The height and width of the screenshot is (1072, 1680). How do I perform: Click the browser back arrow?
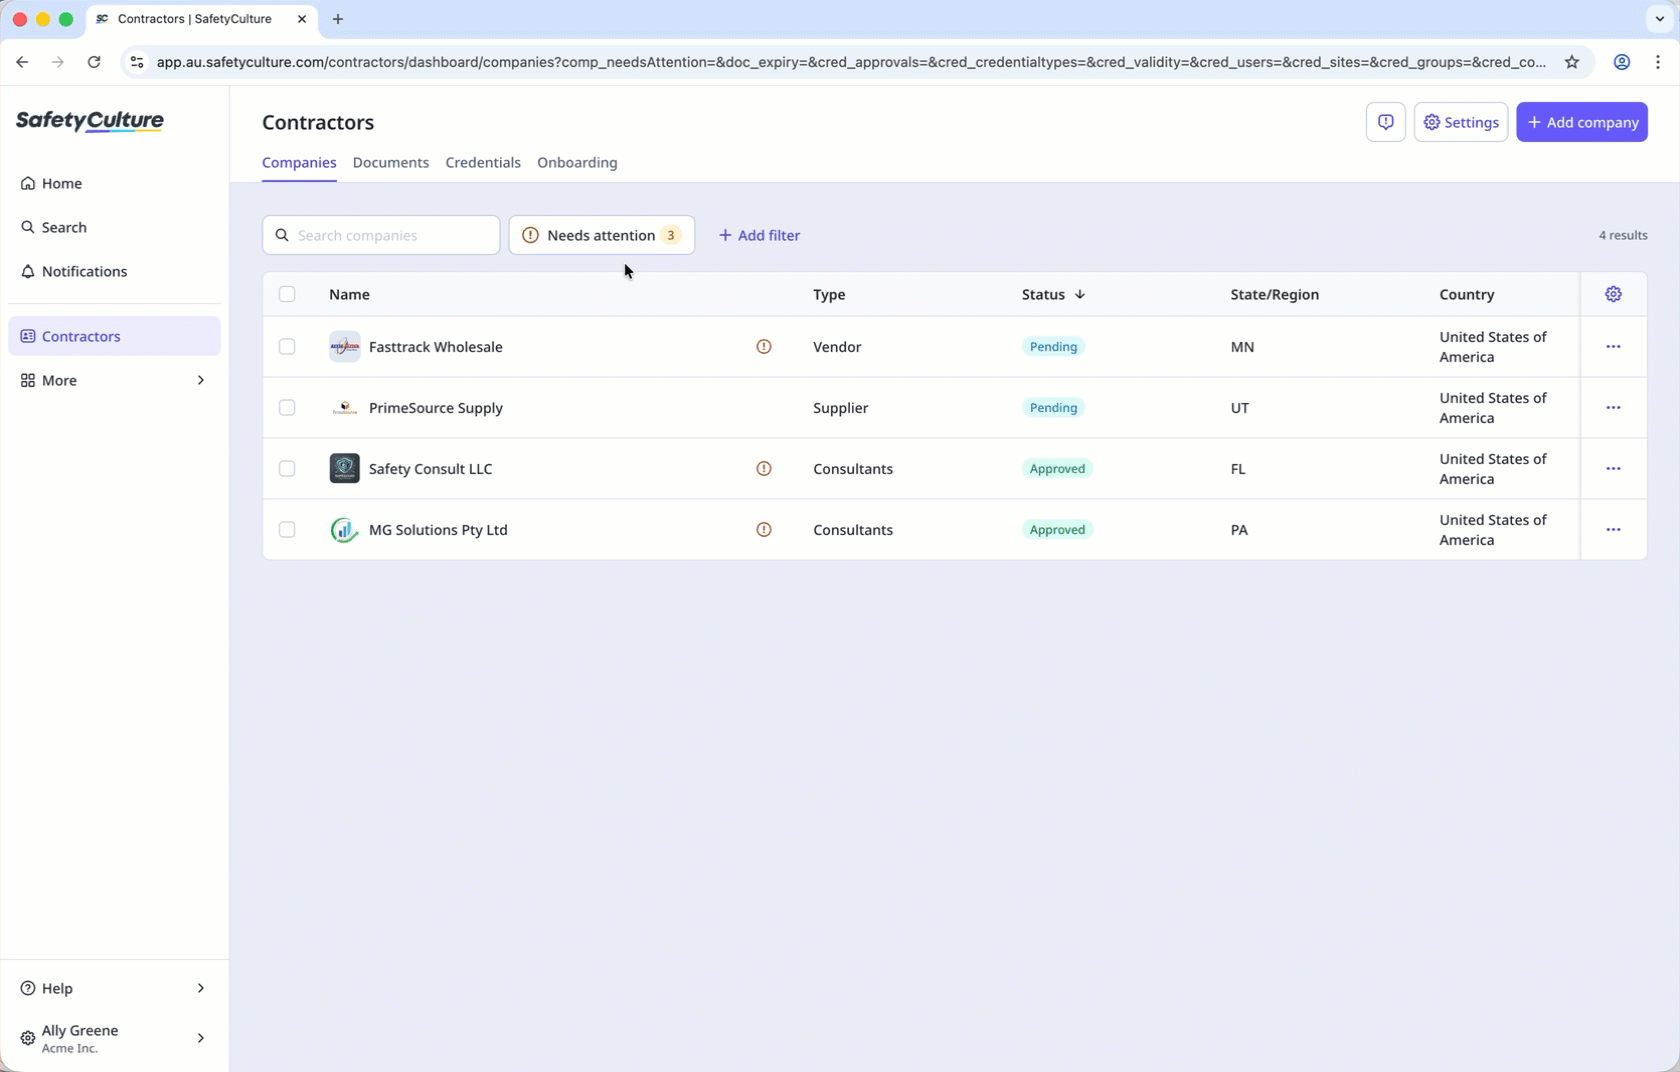coord(22,62)
